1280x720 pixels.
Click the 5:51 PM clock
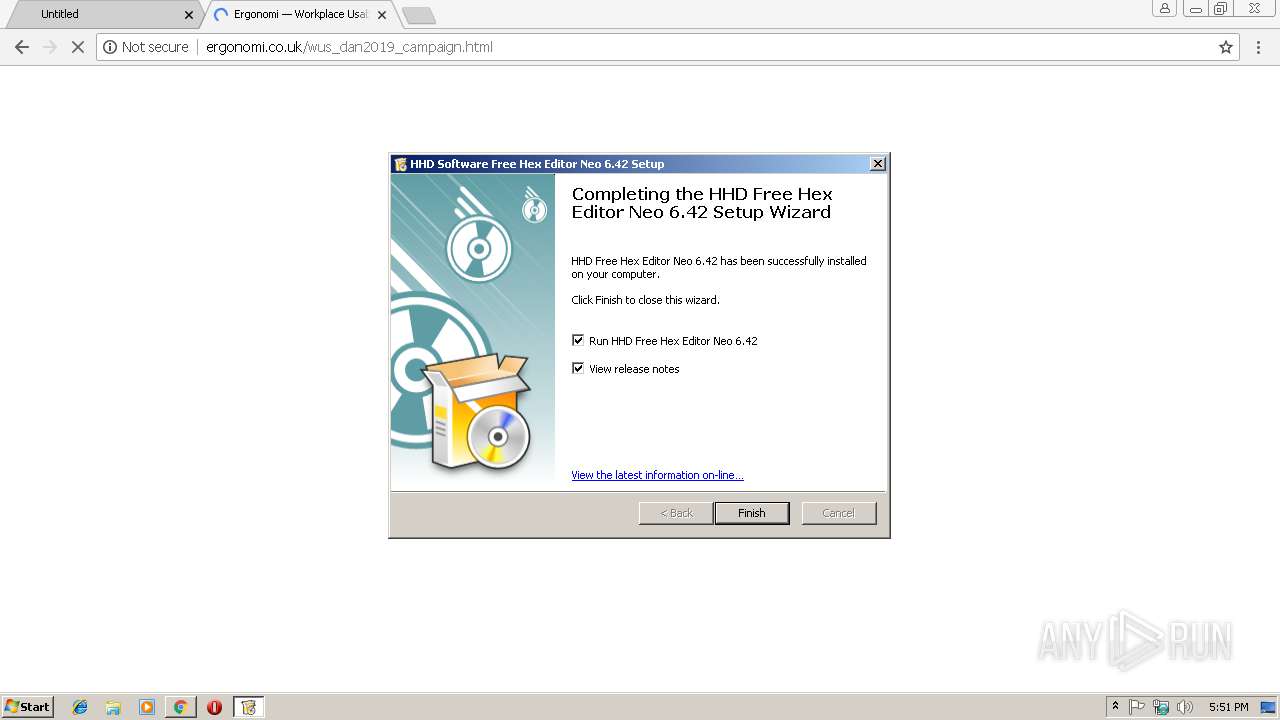point(1228,707)
